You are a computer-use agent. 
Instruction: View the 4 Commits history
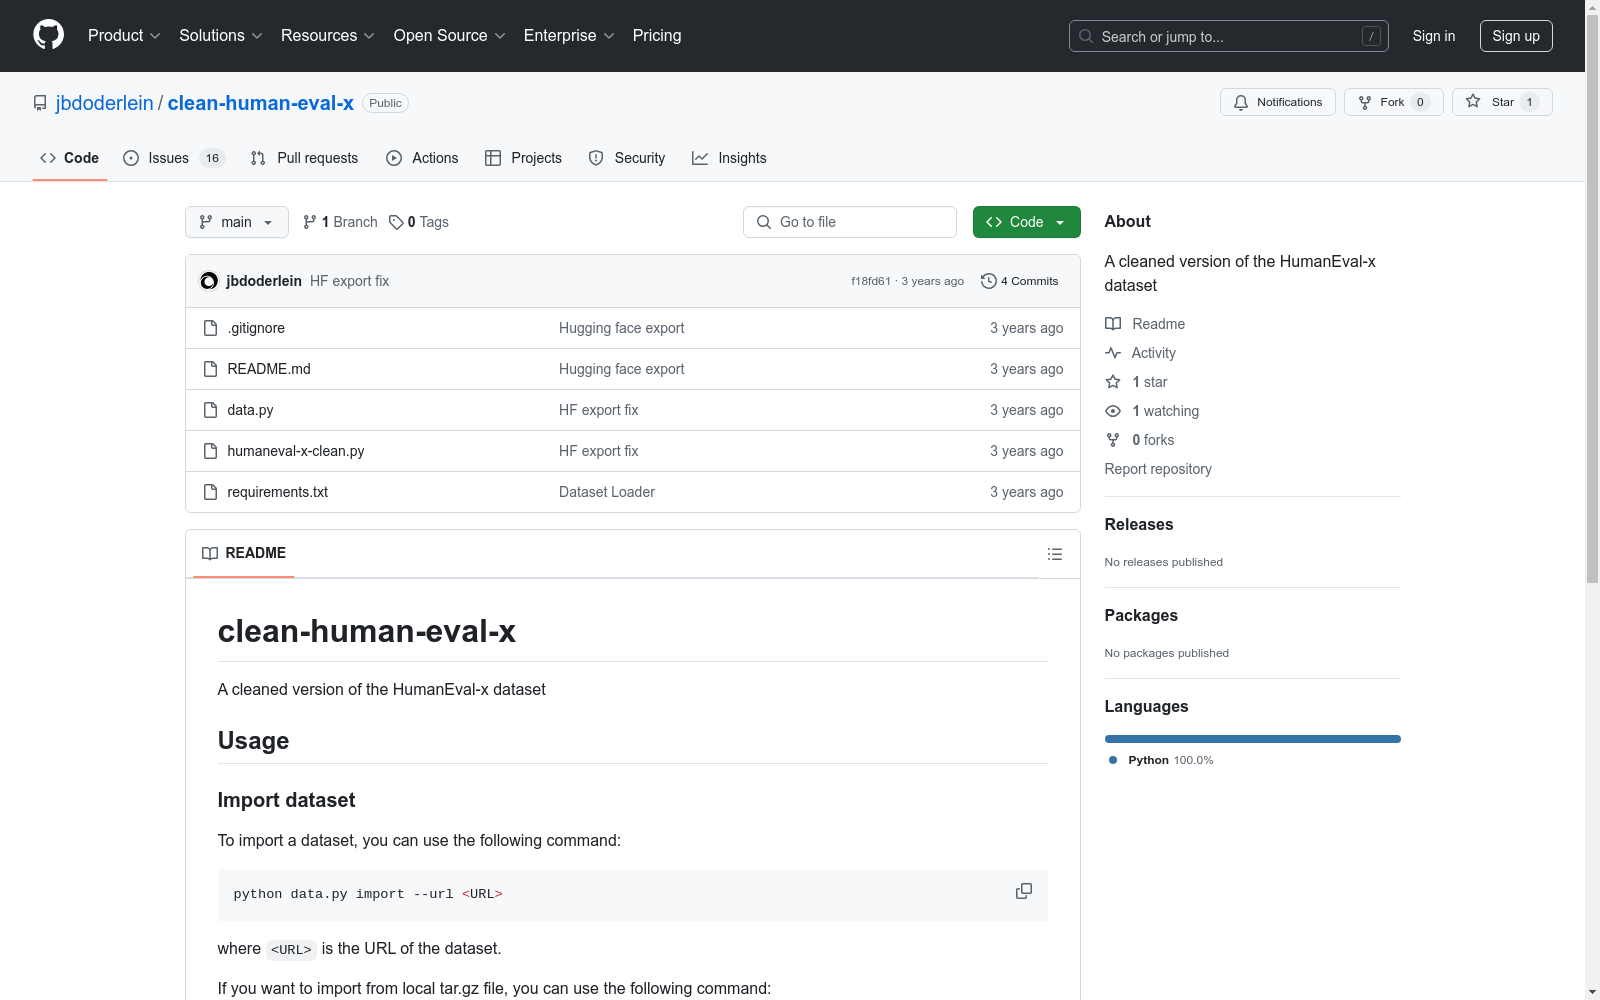point(1020,281)
